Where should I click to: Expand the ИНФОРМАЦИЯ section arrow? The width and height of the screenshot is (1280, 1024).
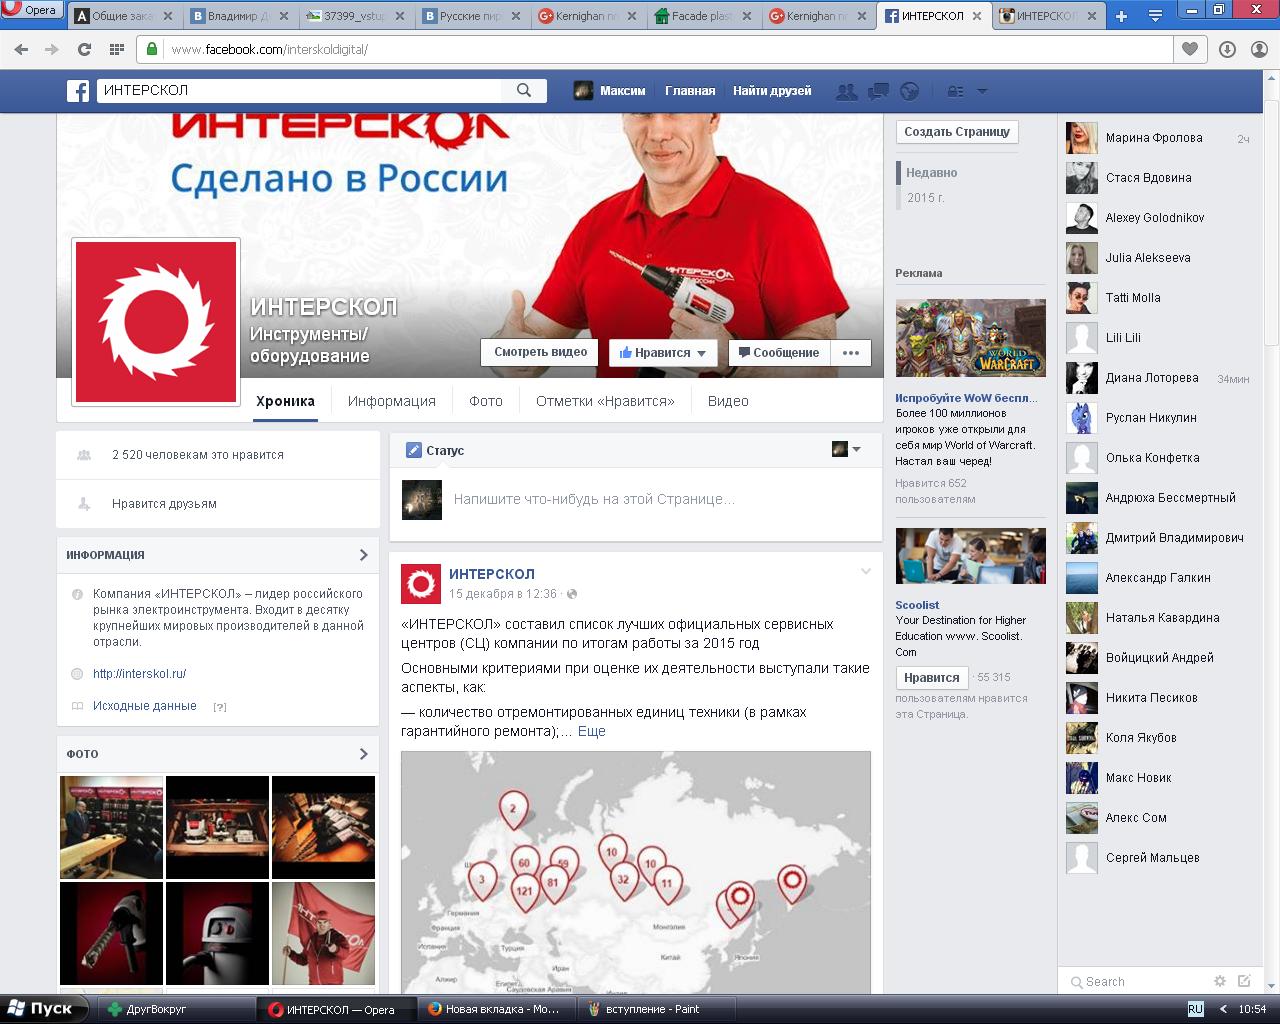363,555
